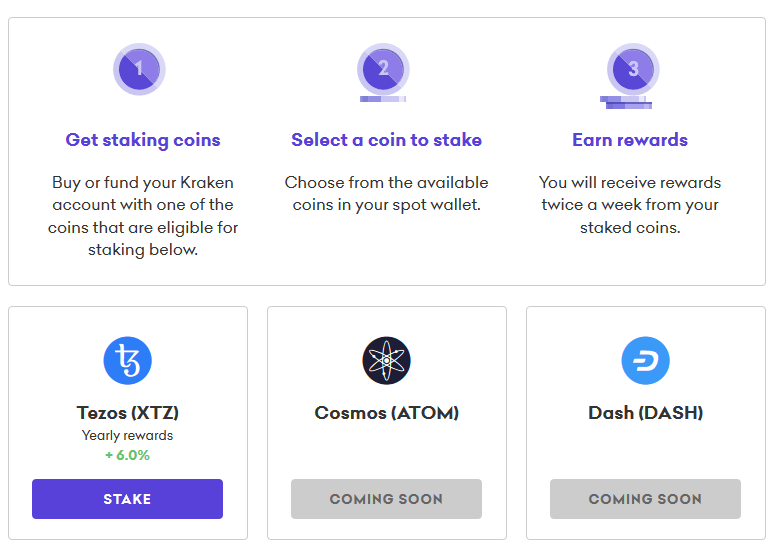Click Cosmos COMING SOON button
The width and height of the screenshot is (783, 549).
(387, 499)
